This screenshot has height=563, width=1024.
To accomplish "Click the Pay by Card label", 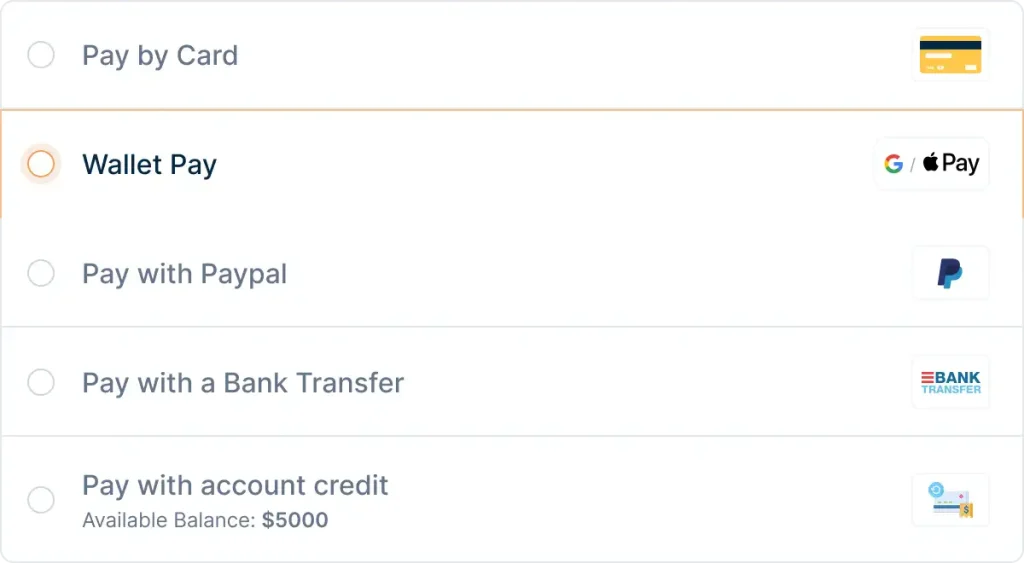I will [160, 56].
